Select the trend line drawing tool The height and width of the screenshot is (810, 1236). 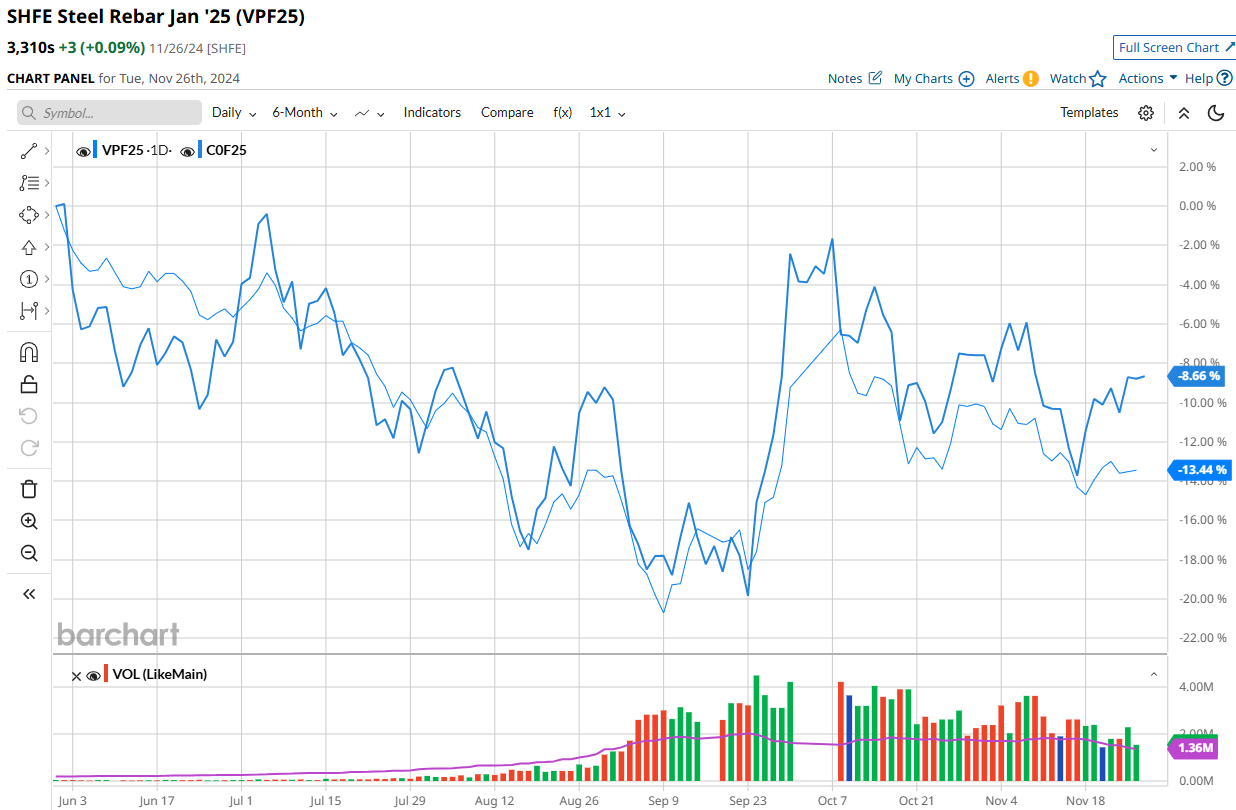pos(28,151)
